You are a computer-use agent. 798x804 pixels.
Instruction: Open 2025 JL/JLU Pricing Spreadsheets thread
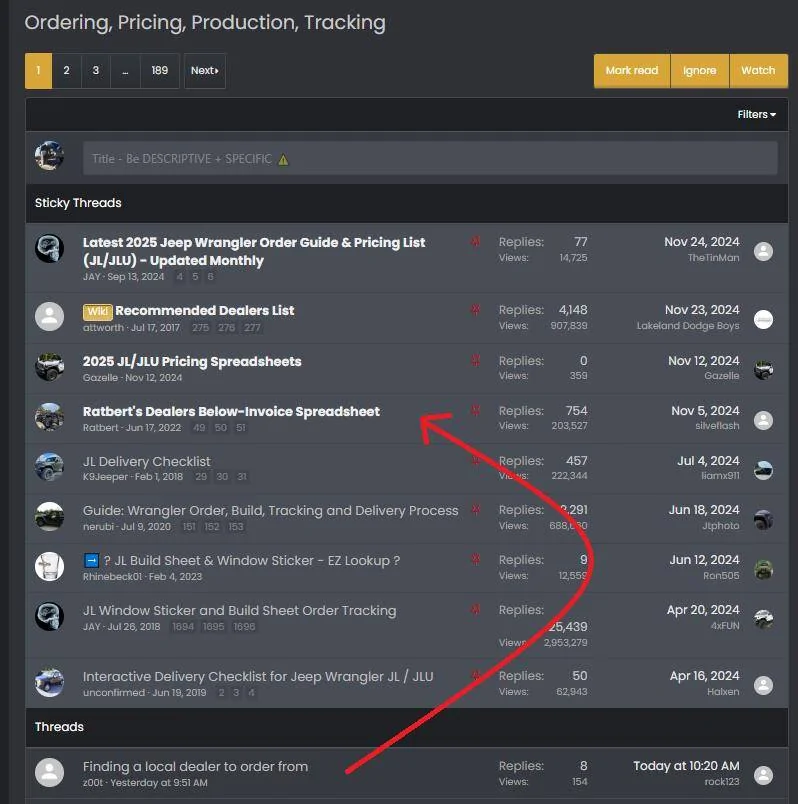[192, 361]
